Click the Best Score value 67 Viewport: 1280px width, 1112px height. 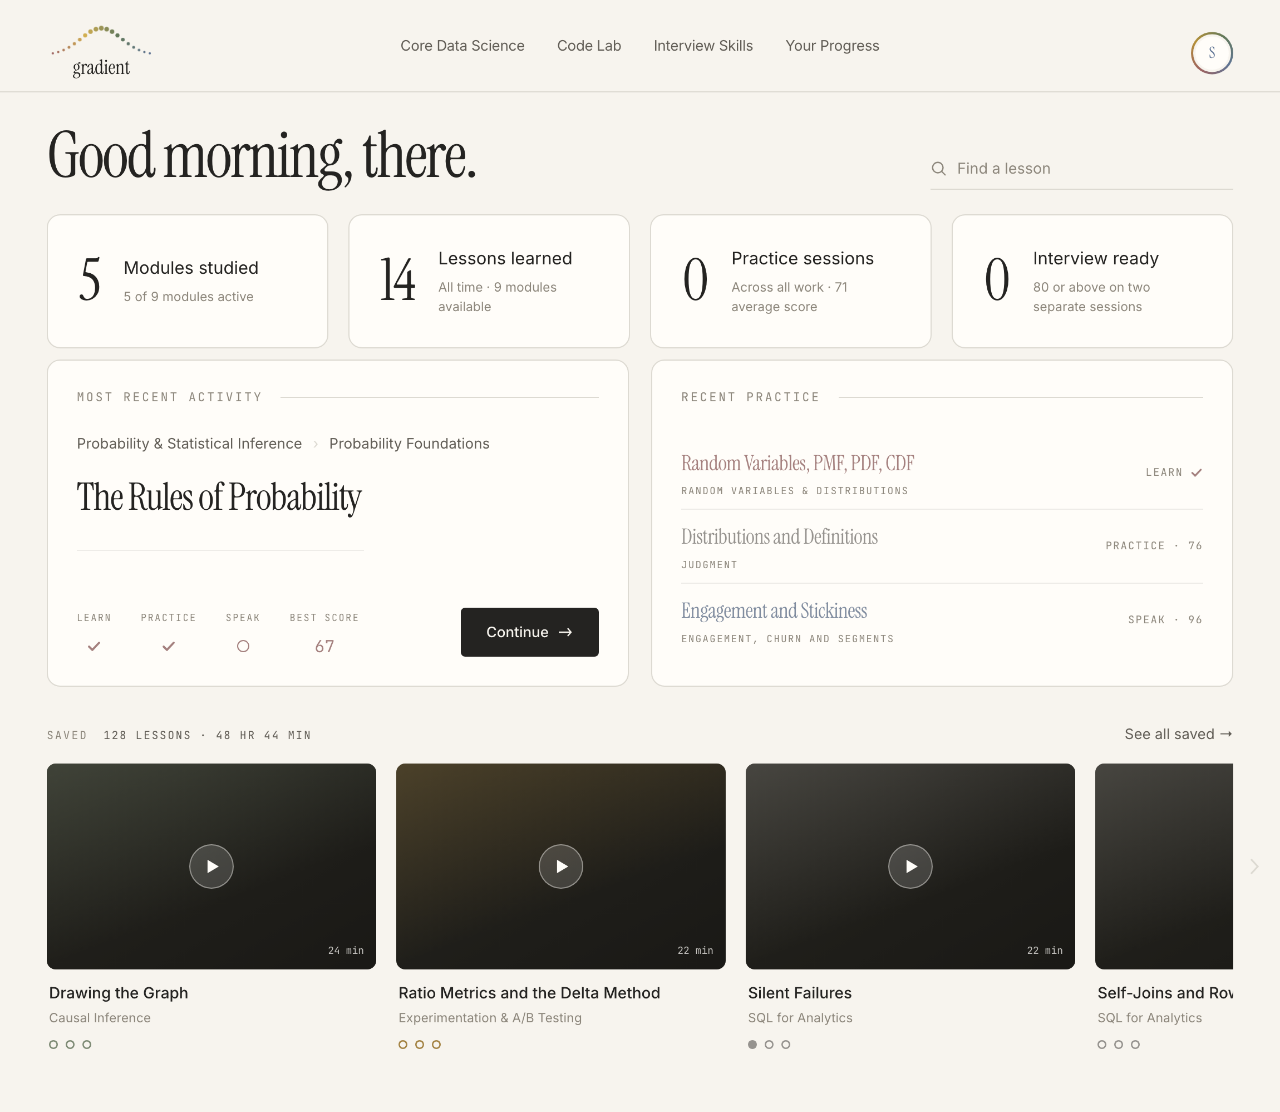coord(325,646)
